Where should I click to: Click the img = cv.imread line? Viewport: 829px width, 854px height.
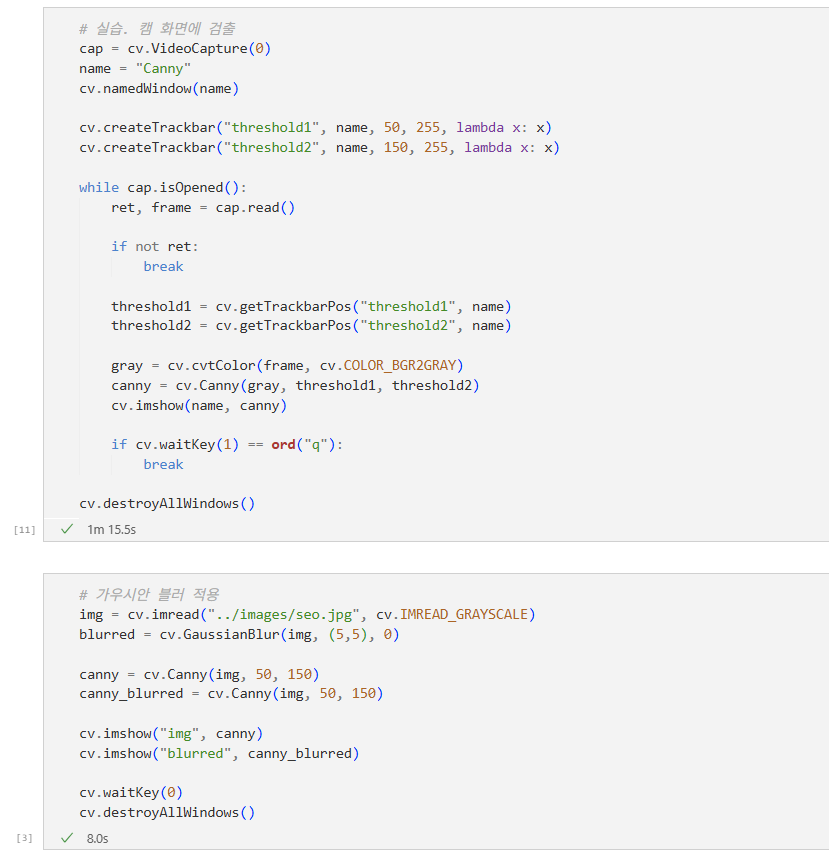tap(307, 614)
